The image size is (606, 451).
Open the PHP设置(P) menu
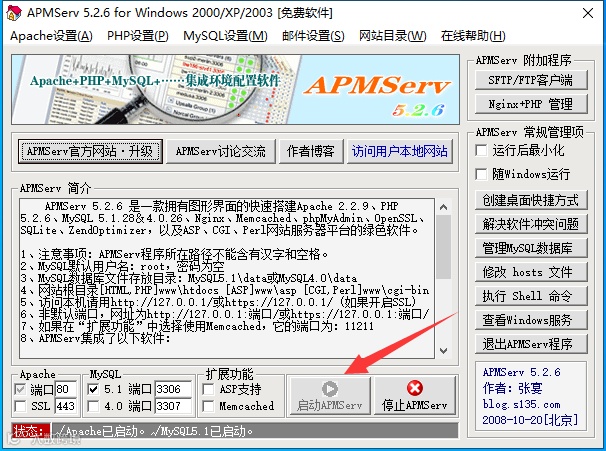(138, 36)
